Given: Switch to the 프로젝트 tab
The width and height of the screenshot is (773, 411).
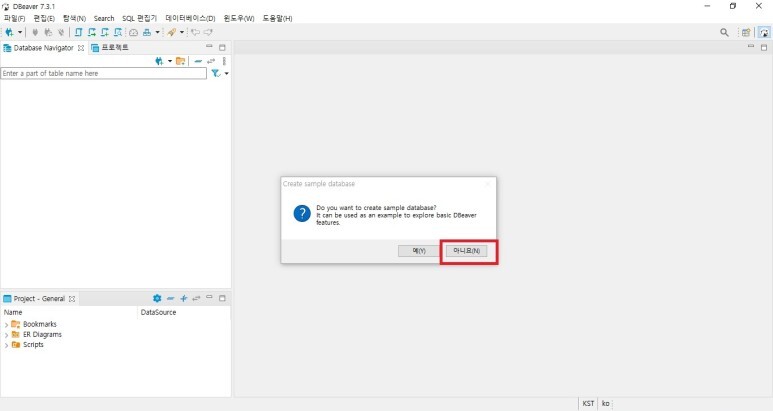Looking at the screenshot, I should 110,47.
